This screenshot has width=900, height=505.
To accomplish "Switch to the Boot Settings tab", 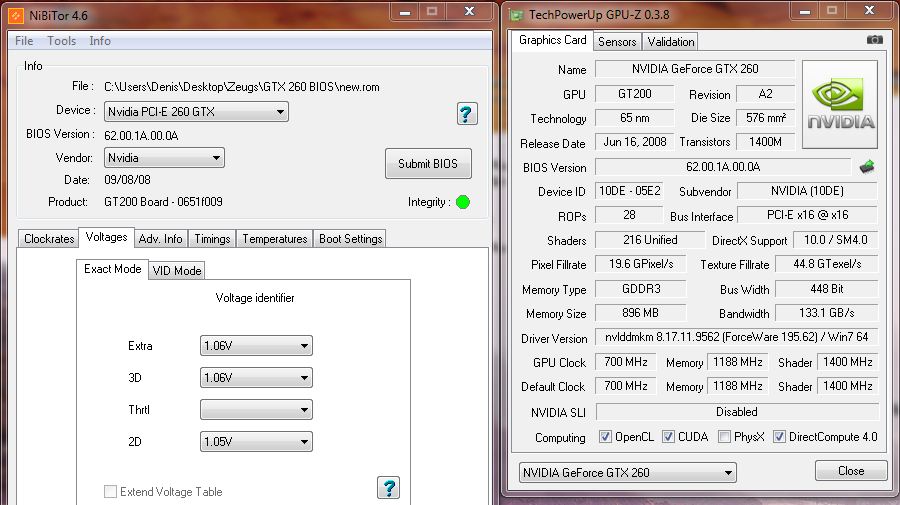I will (x=350, y=239).
